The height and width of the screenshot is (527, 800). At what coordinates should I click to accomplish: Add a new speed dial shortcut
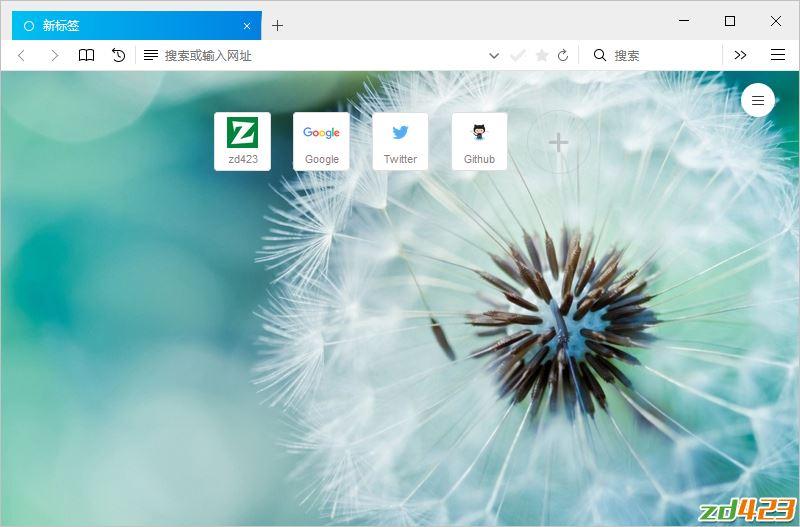coord(559,142)
